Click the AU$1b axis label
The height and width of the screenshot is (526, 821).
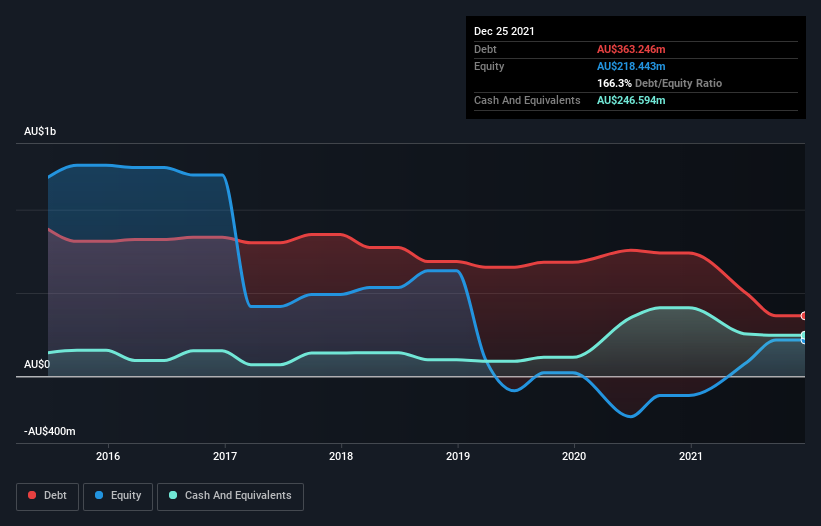[x=40, y=131]
